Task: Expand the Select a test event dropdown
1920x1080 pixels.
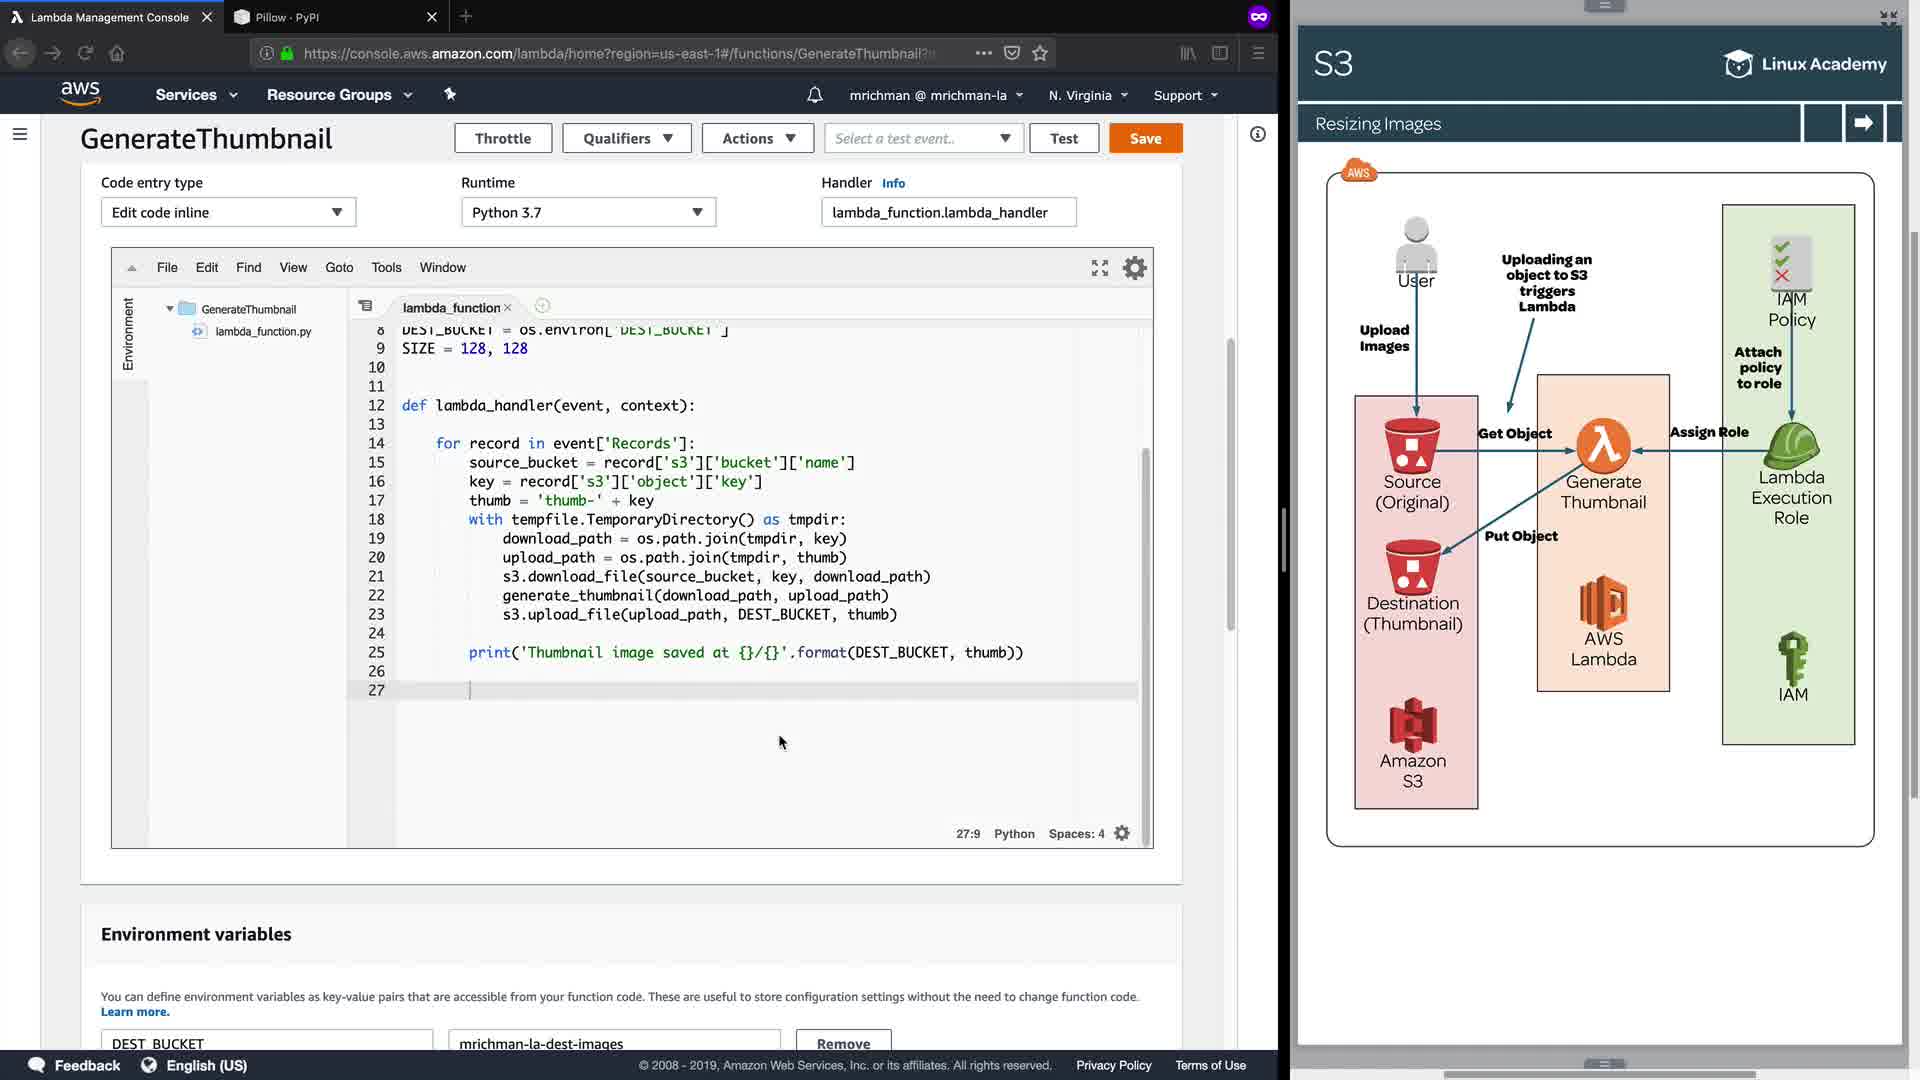Action: (924, 138)
